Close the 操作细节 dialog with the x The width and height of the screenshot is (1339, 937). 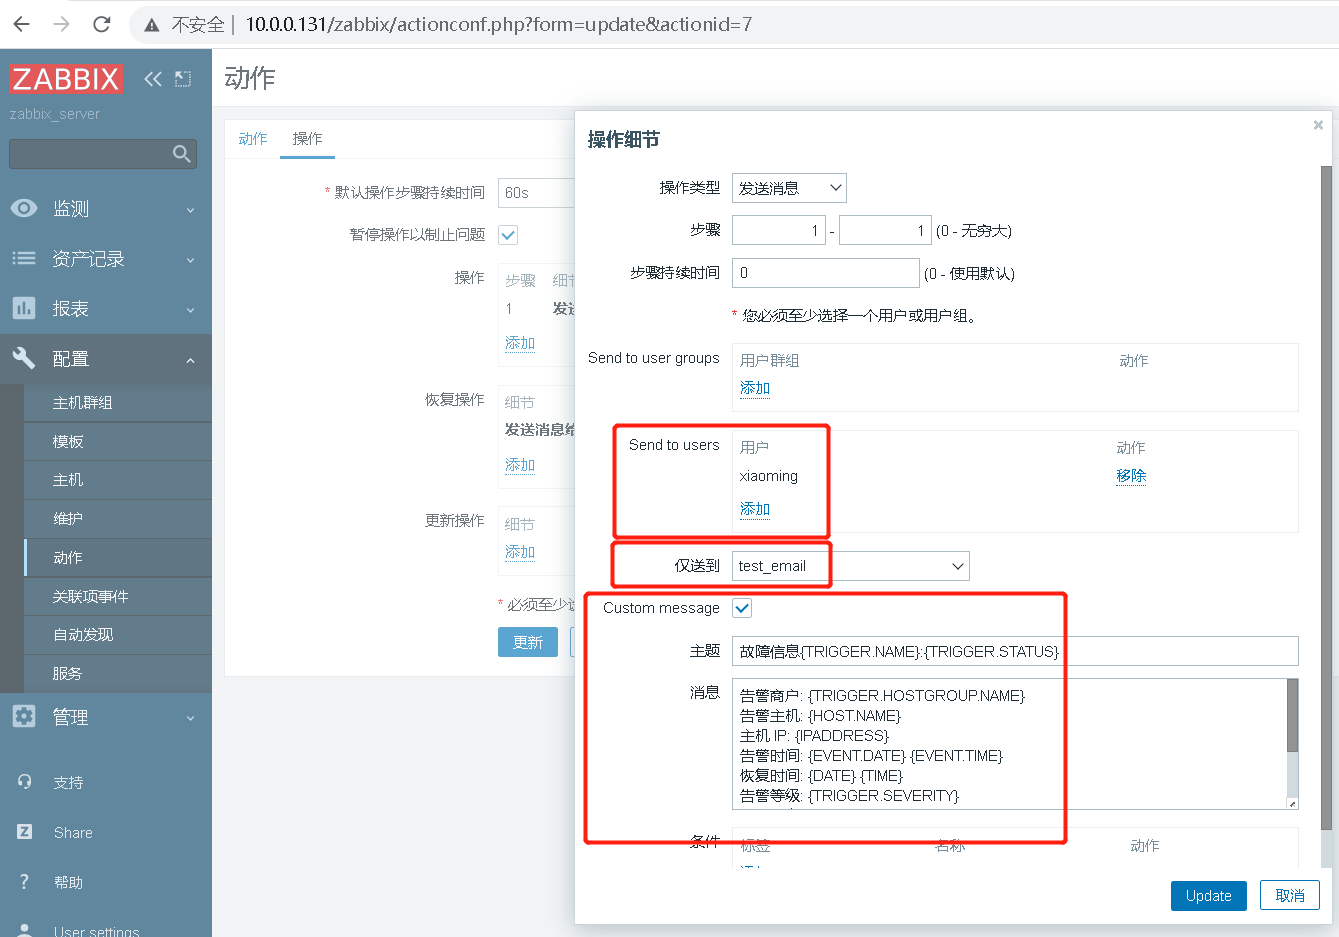(1318, 125)
